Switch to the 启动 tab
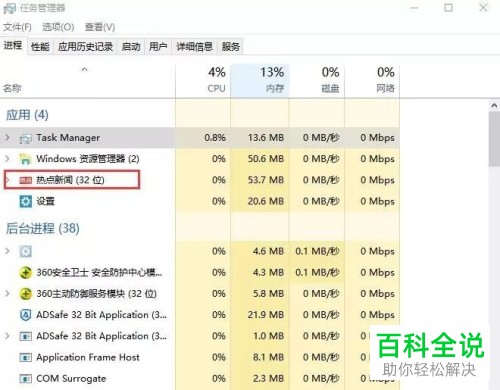This screenshot has width=500, height=390. (x=131, y=47)
